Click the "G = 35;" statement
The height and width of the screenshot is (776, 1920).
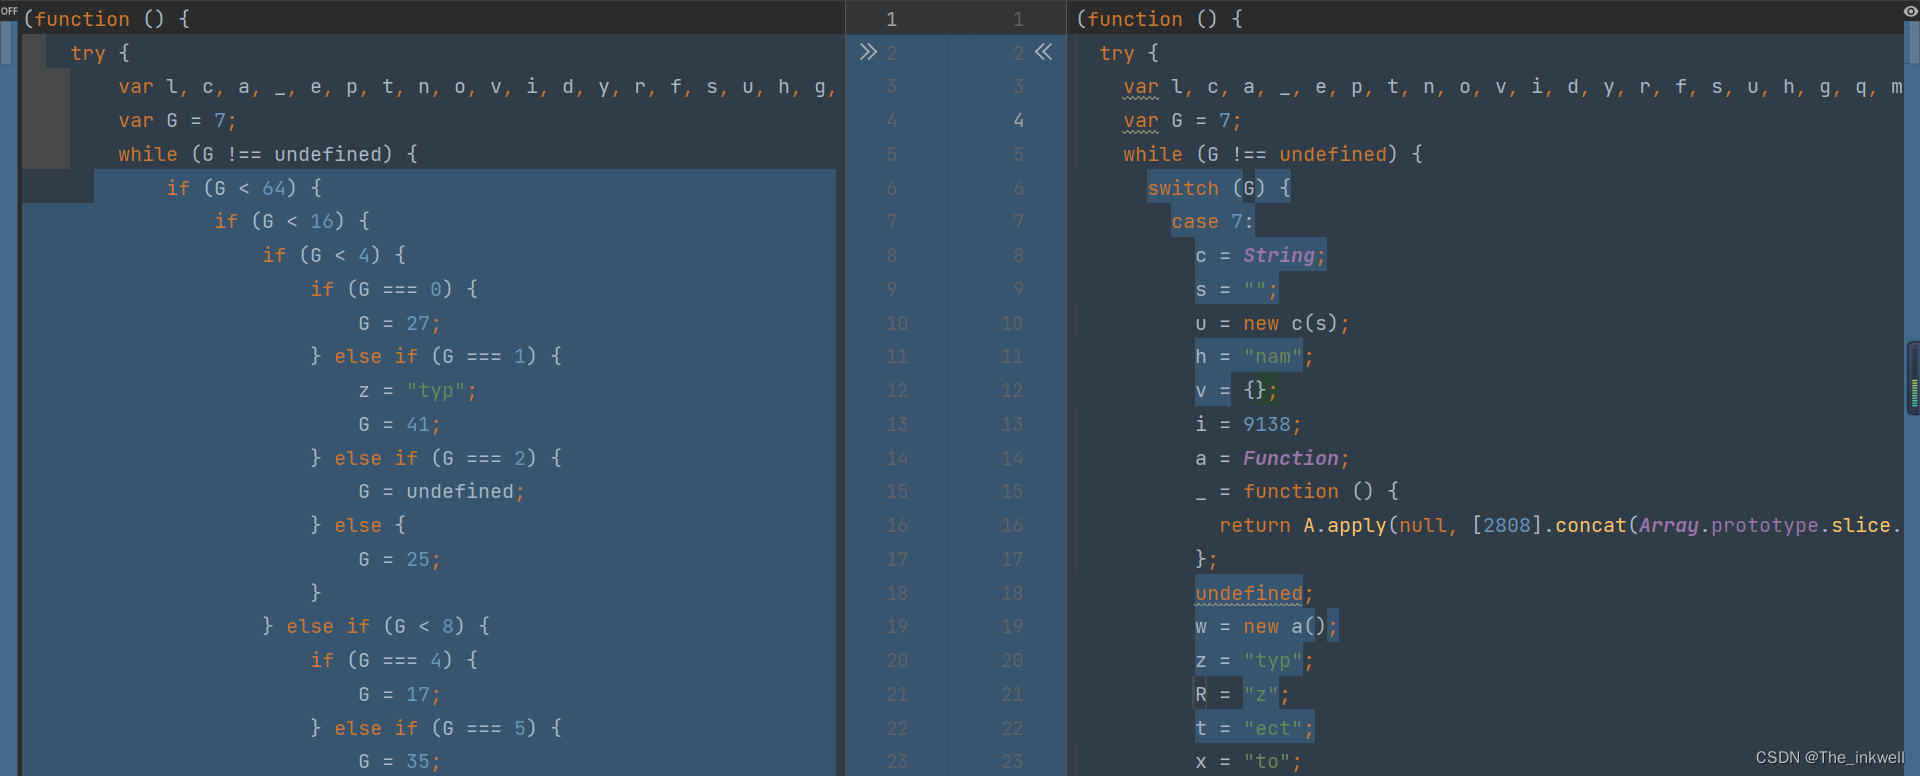click(x=399, y=761)
